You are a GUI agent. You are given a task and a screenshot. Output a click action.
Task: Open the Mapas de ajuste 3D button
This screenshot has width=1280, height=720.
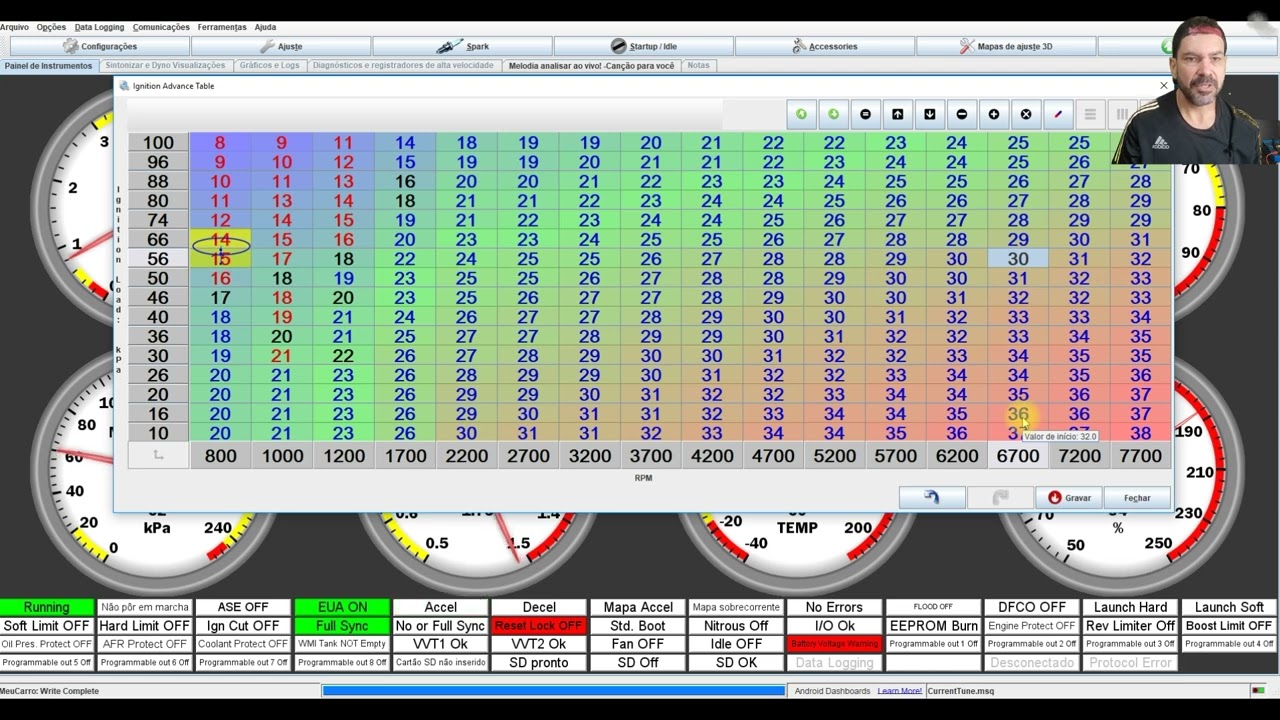(1006, 46)
